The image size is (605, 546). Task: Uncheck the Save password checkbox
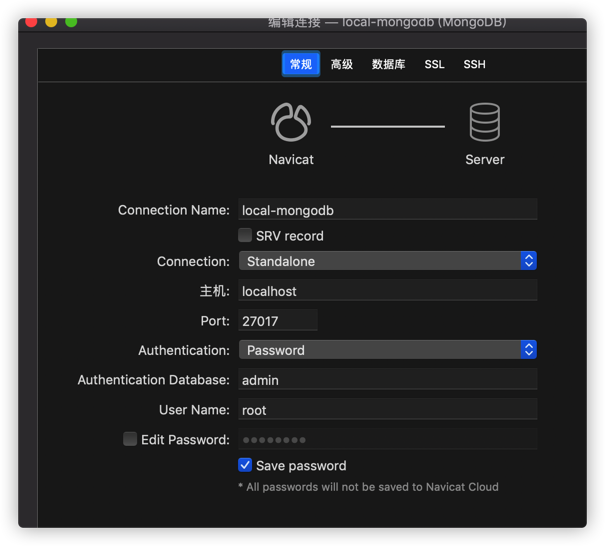coord(245,465)
